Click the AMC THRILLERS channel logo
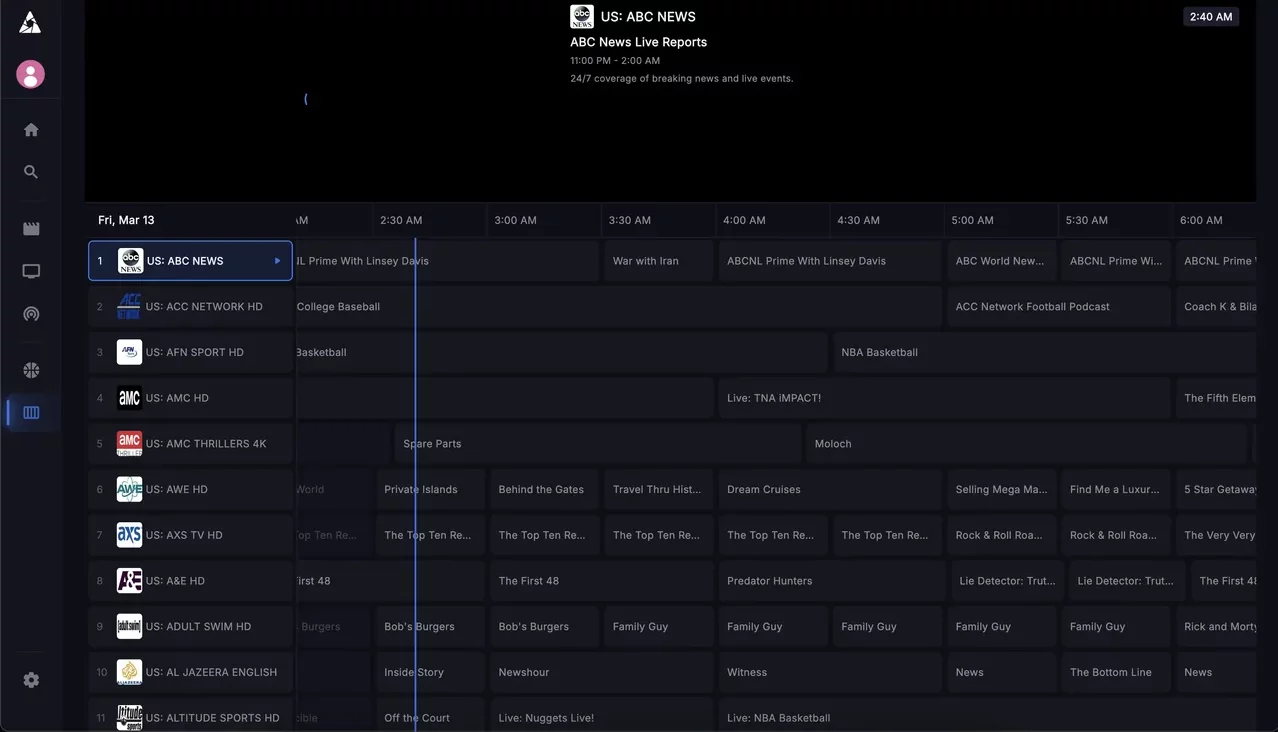 pyautogui.click(x=129, y=444)
